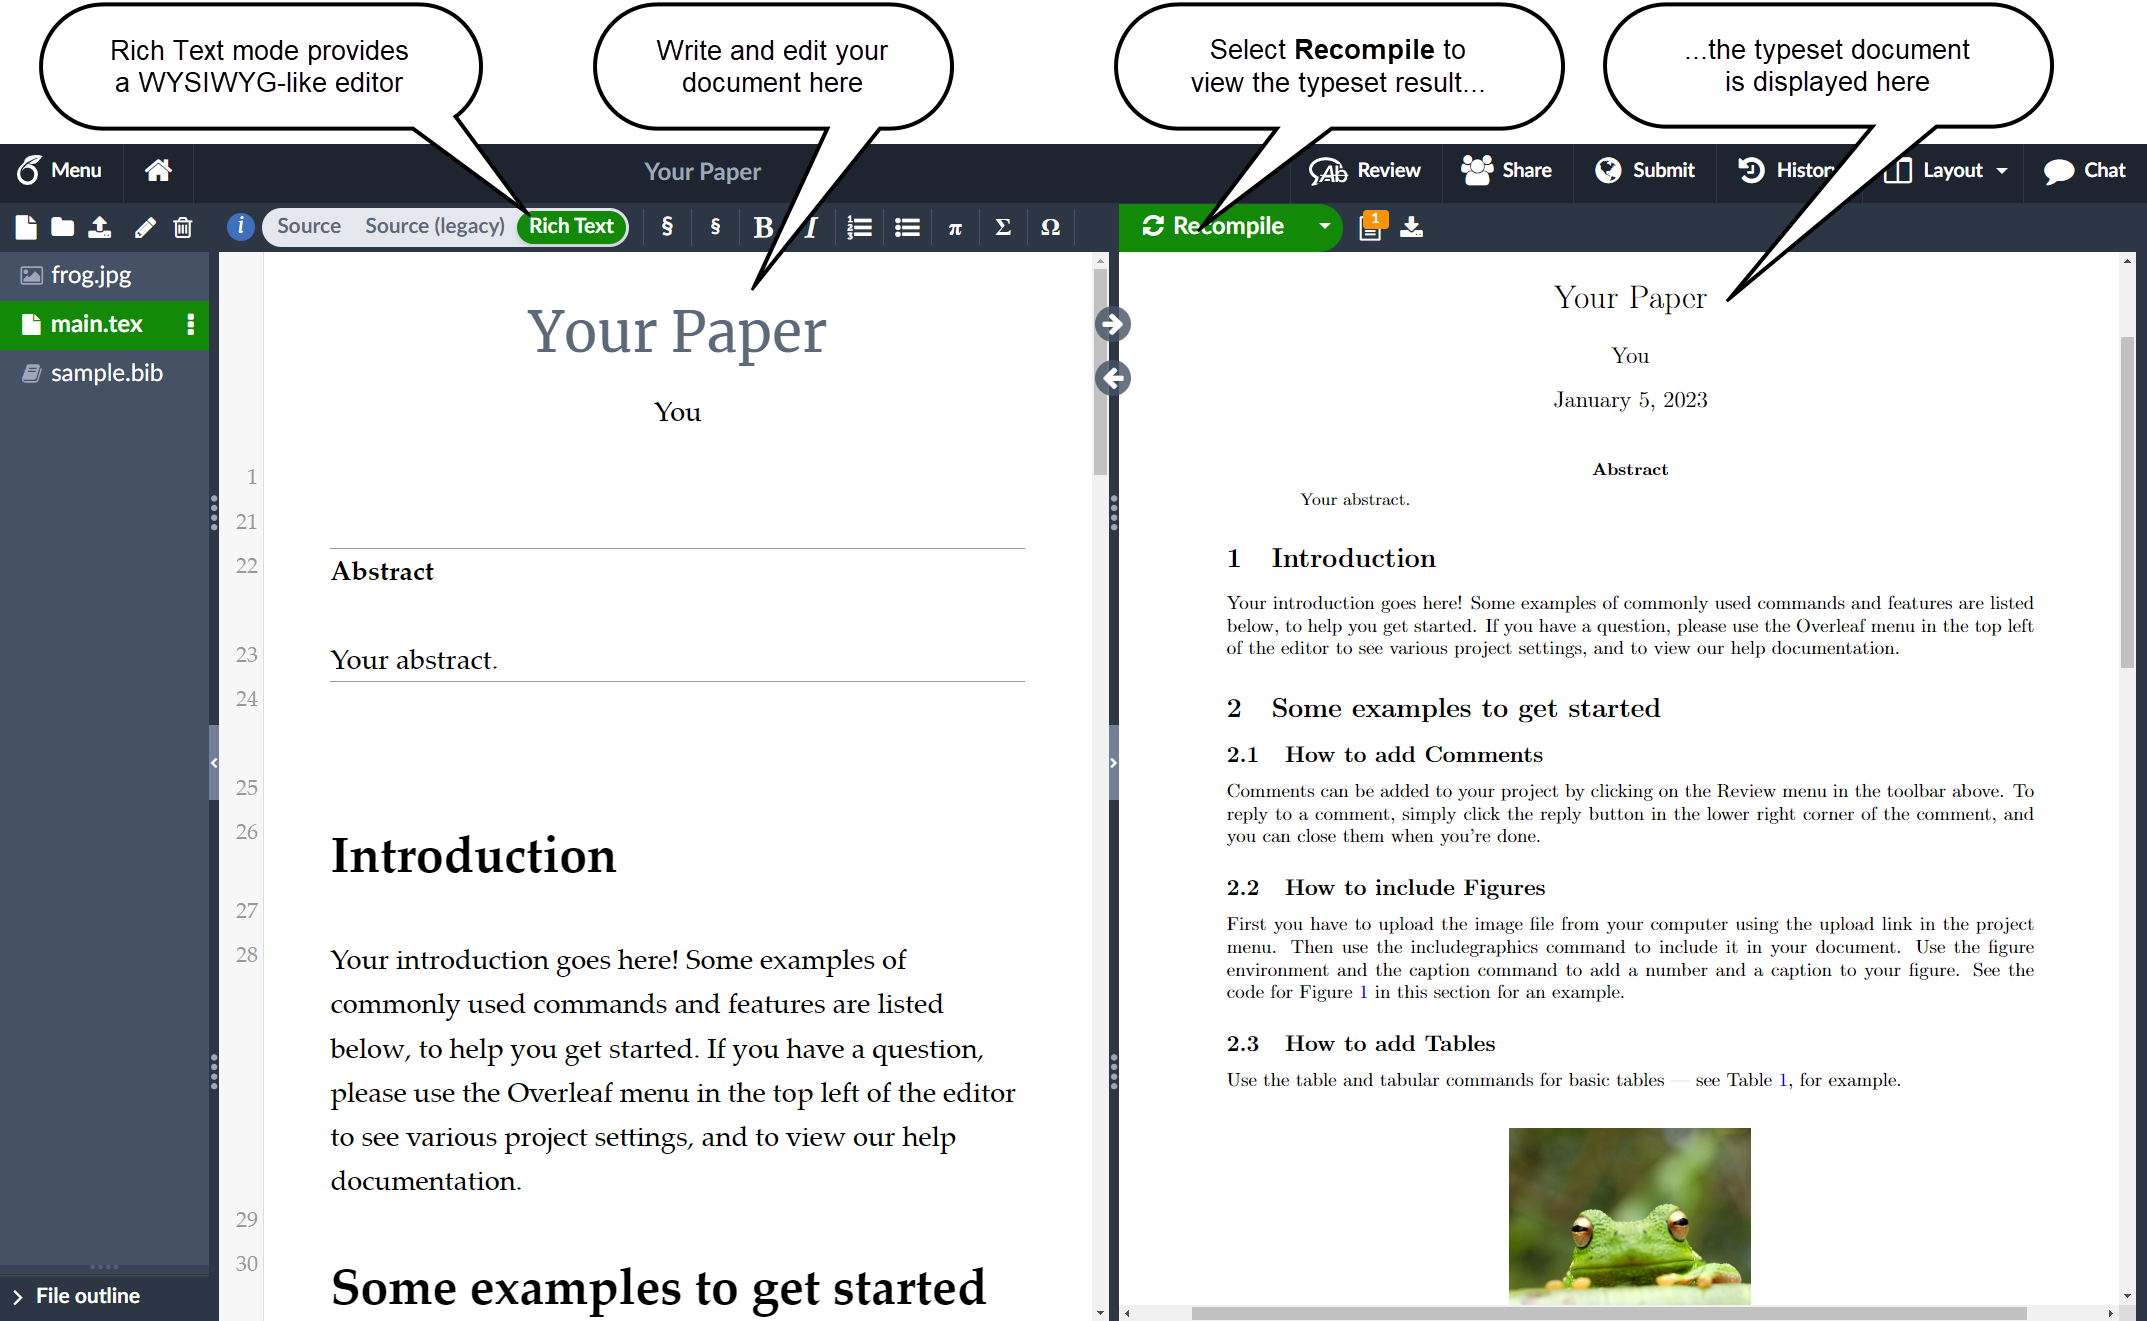The width and height of the screenshot is (2147, 1321).
Task: Click the Omega symbol icon
Action: click(1050, 227)
